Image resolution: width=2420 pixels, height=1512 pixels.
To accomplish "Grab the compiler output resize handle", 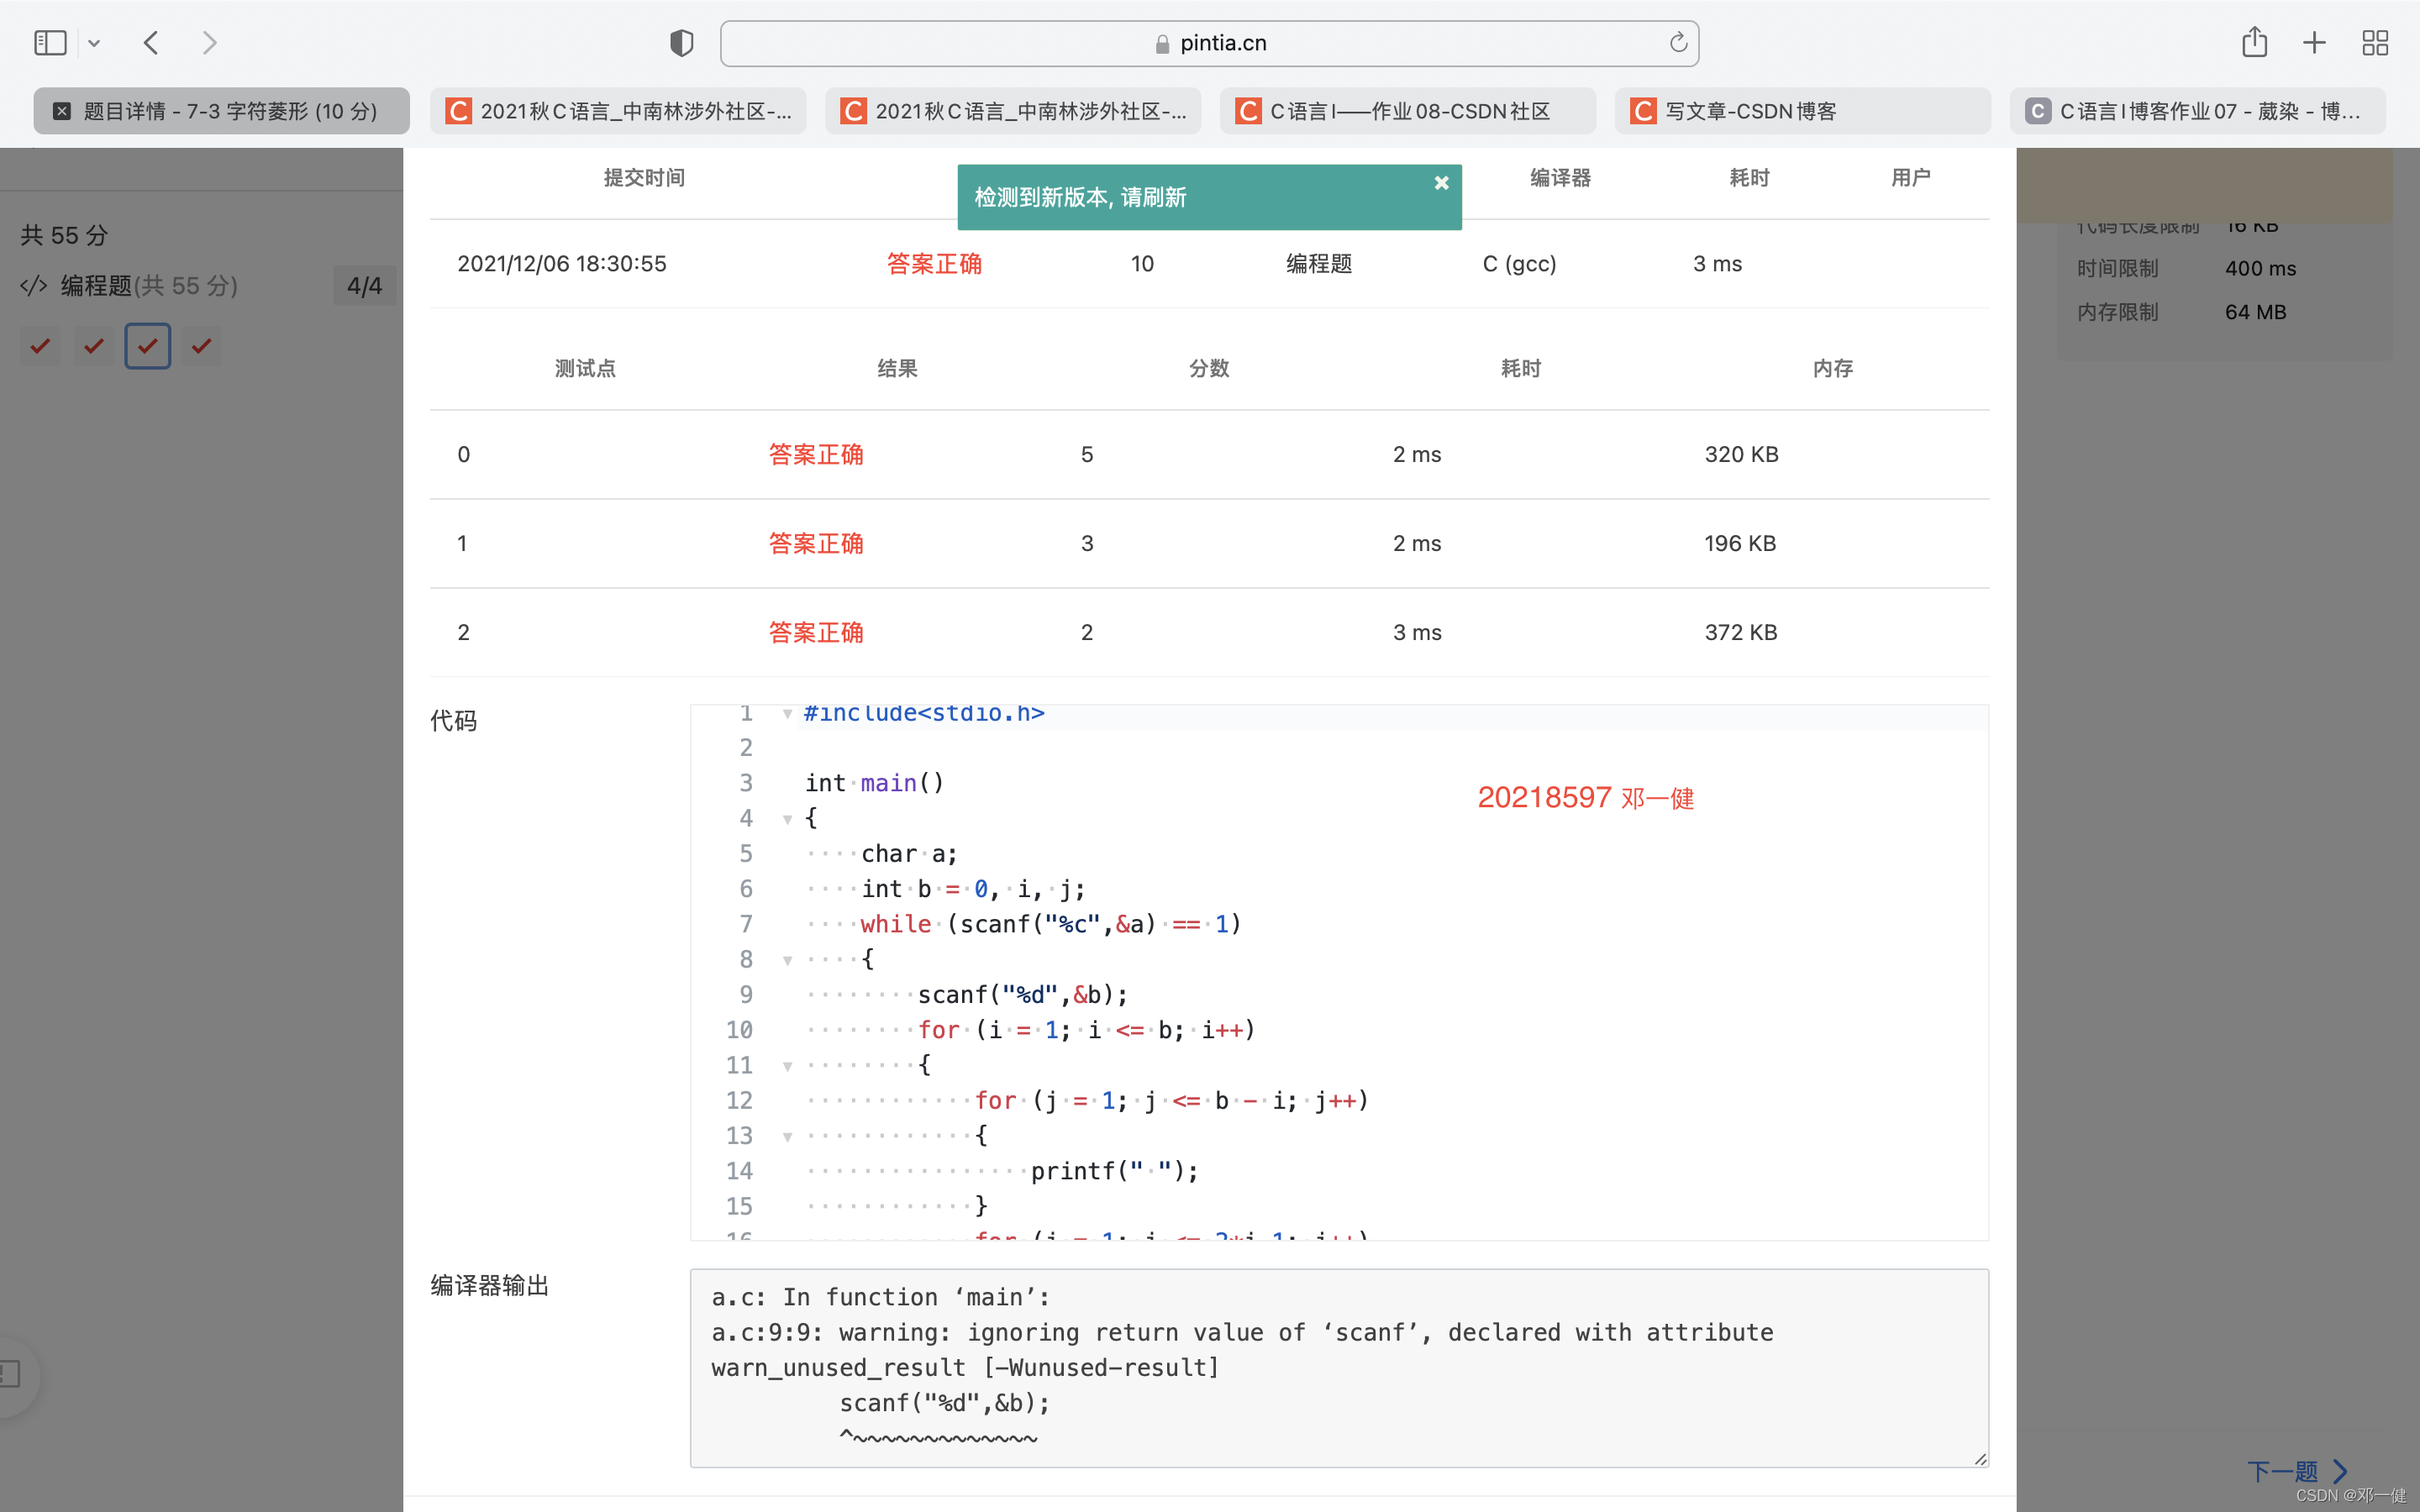I will pos(1980,1459).
